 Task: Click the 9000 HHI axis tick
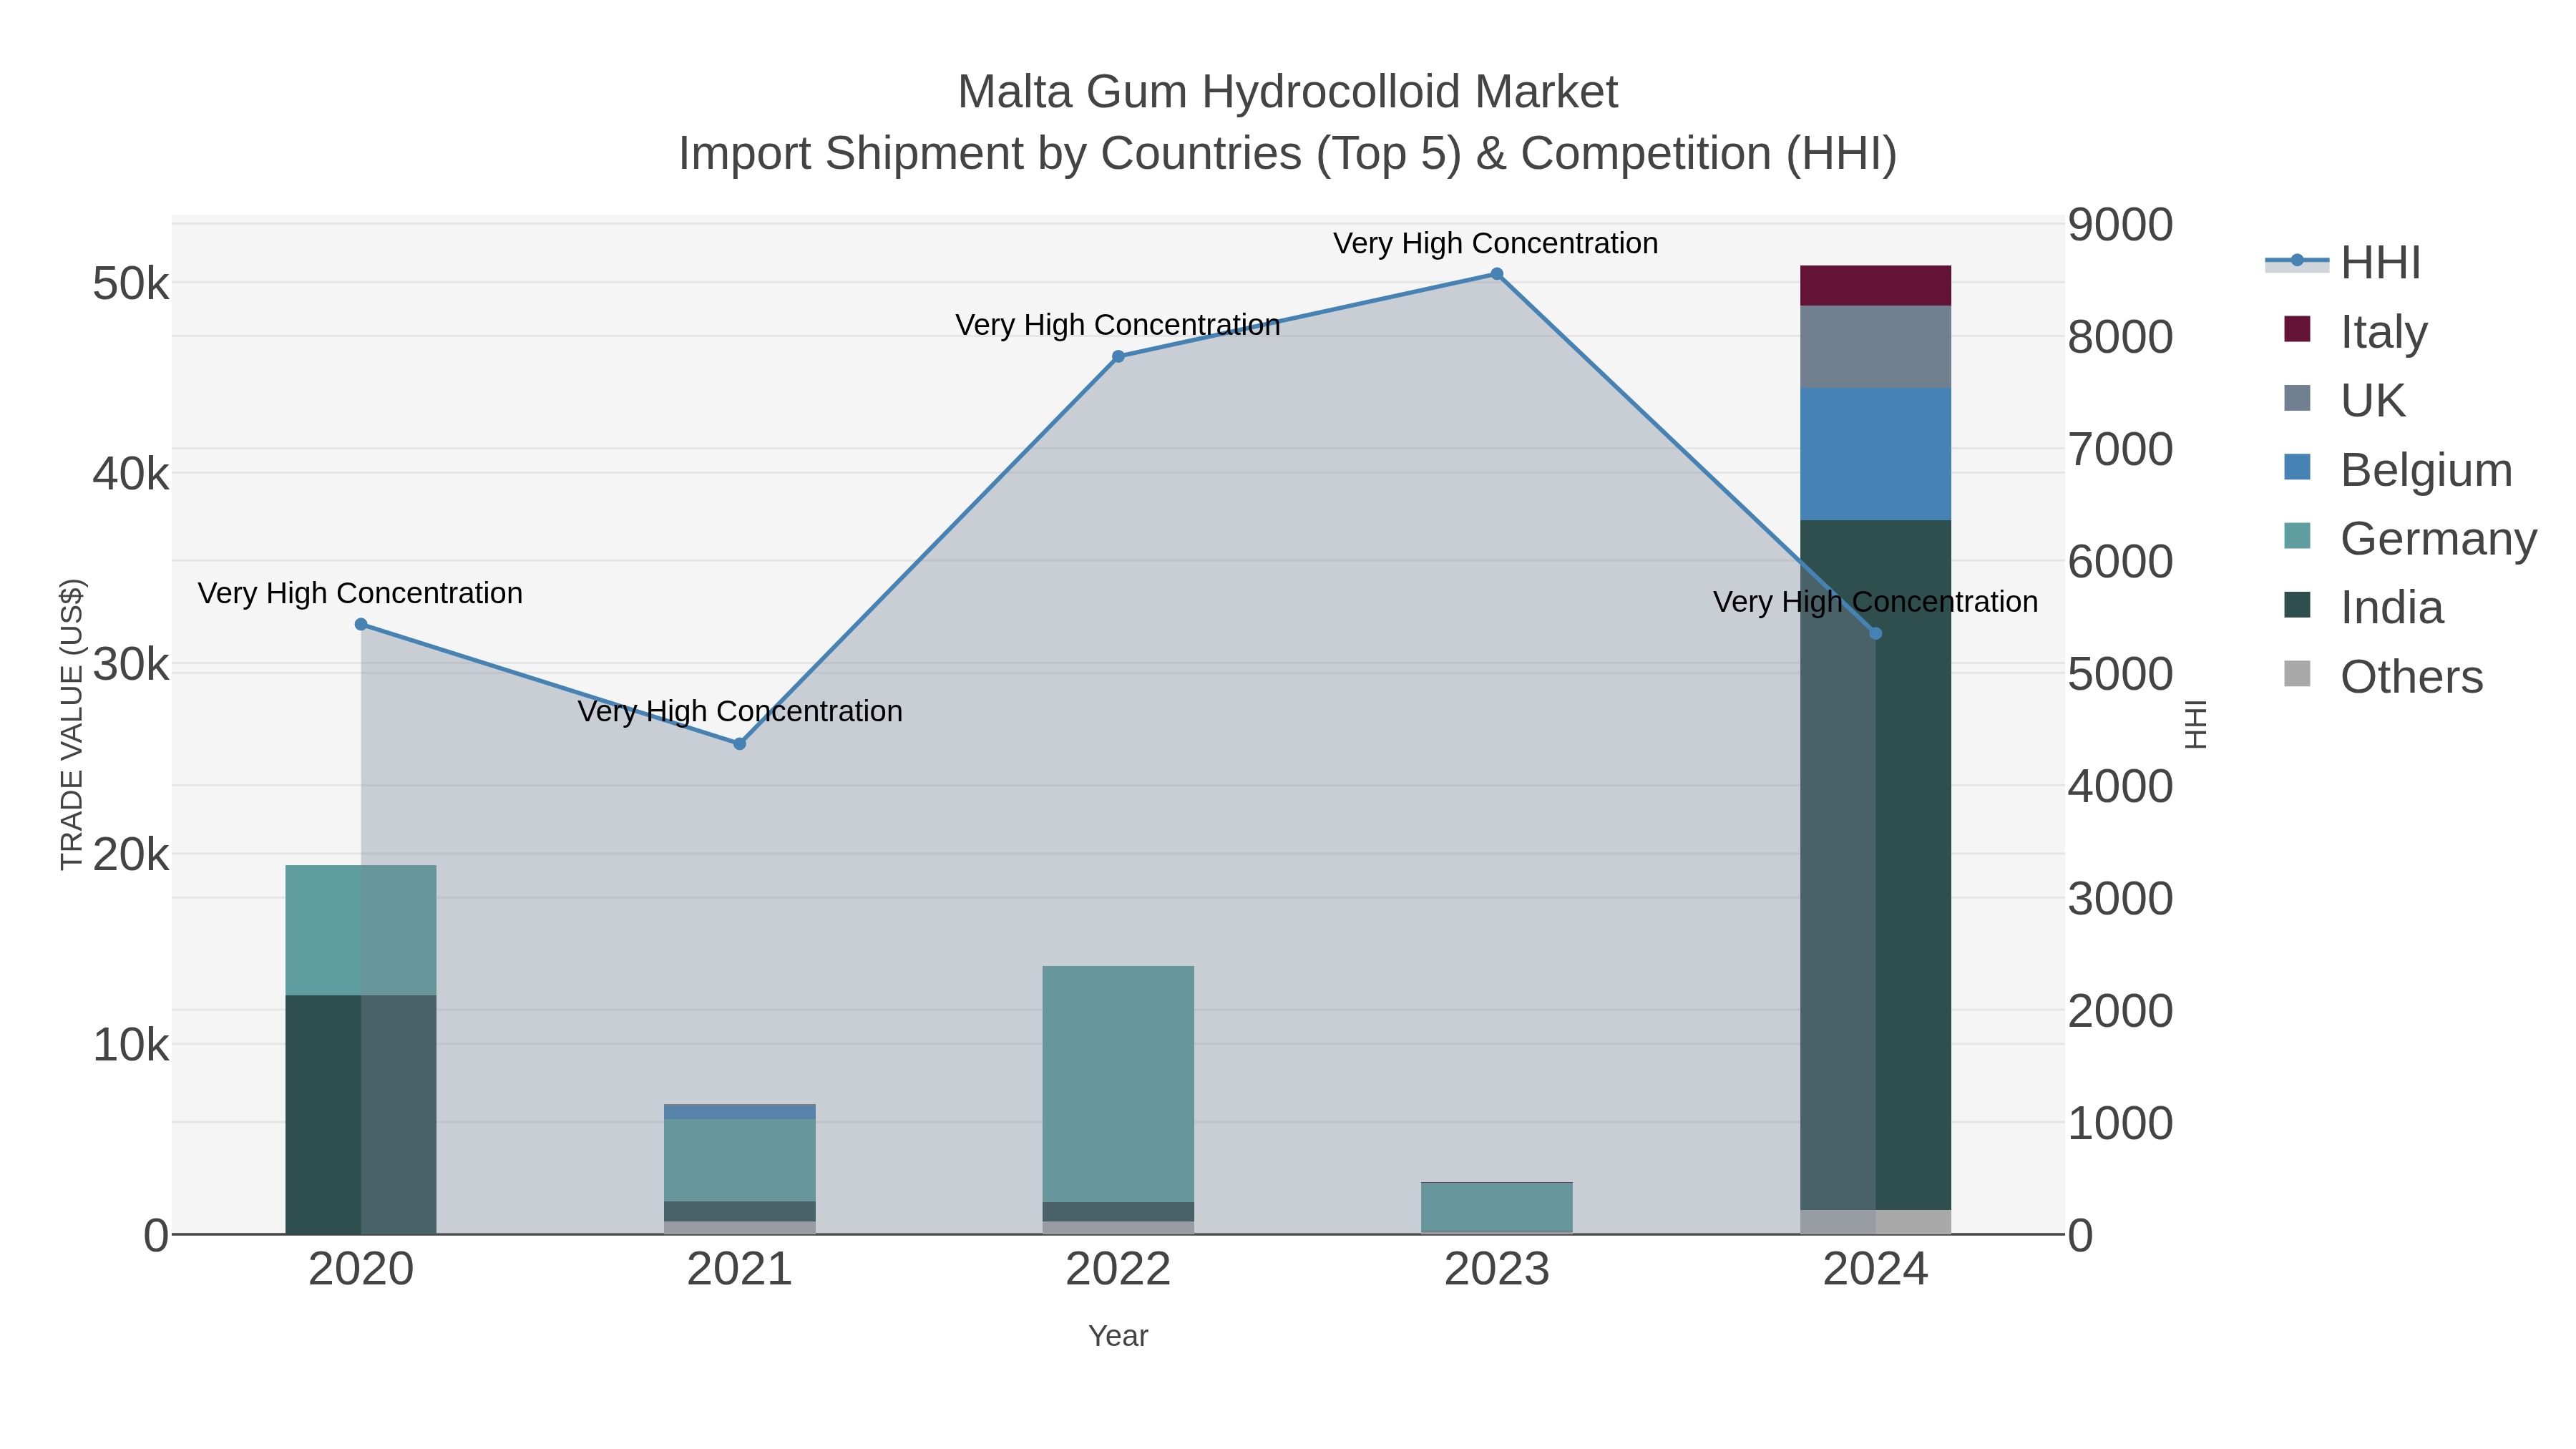point(2120,224)
